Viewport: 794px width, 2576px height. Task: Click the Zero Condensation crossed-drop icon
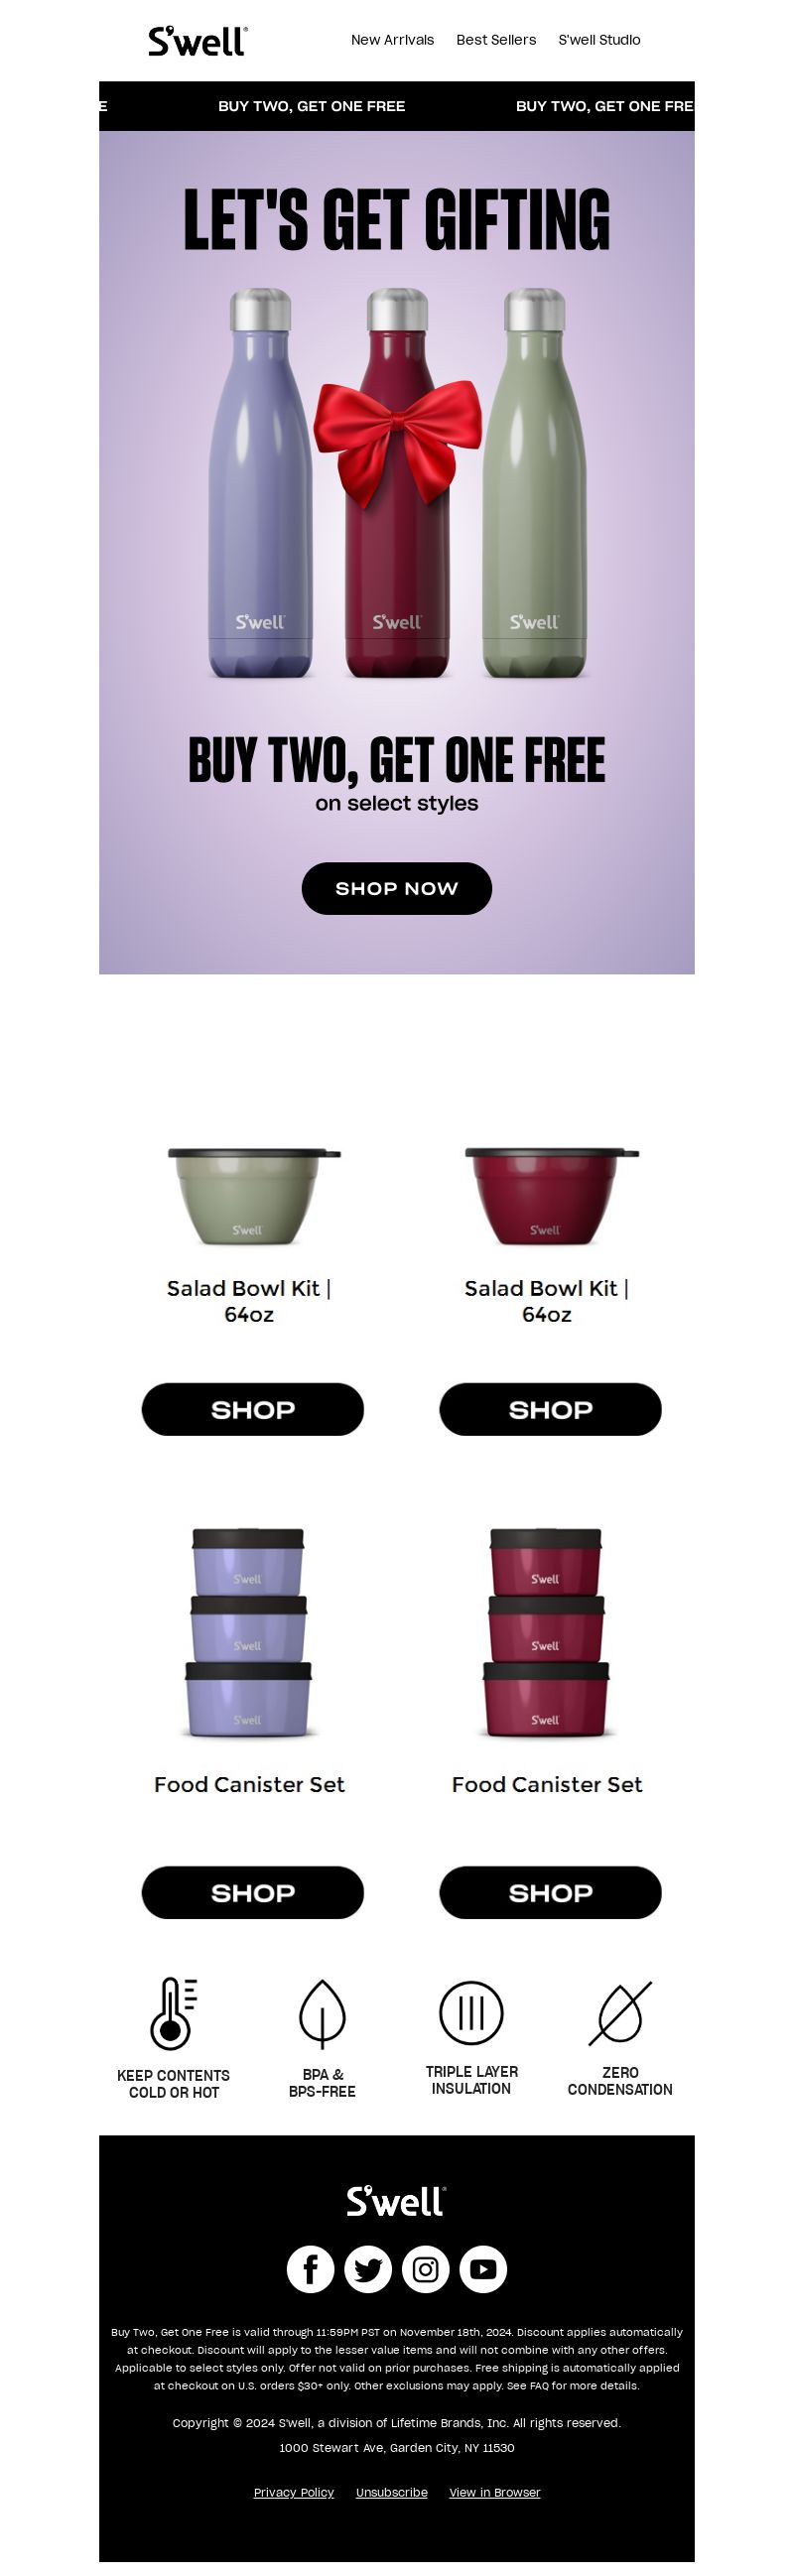(x=620, y=2013)
